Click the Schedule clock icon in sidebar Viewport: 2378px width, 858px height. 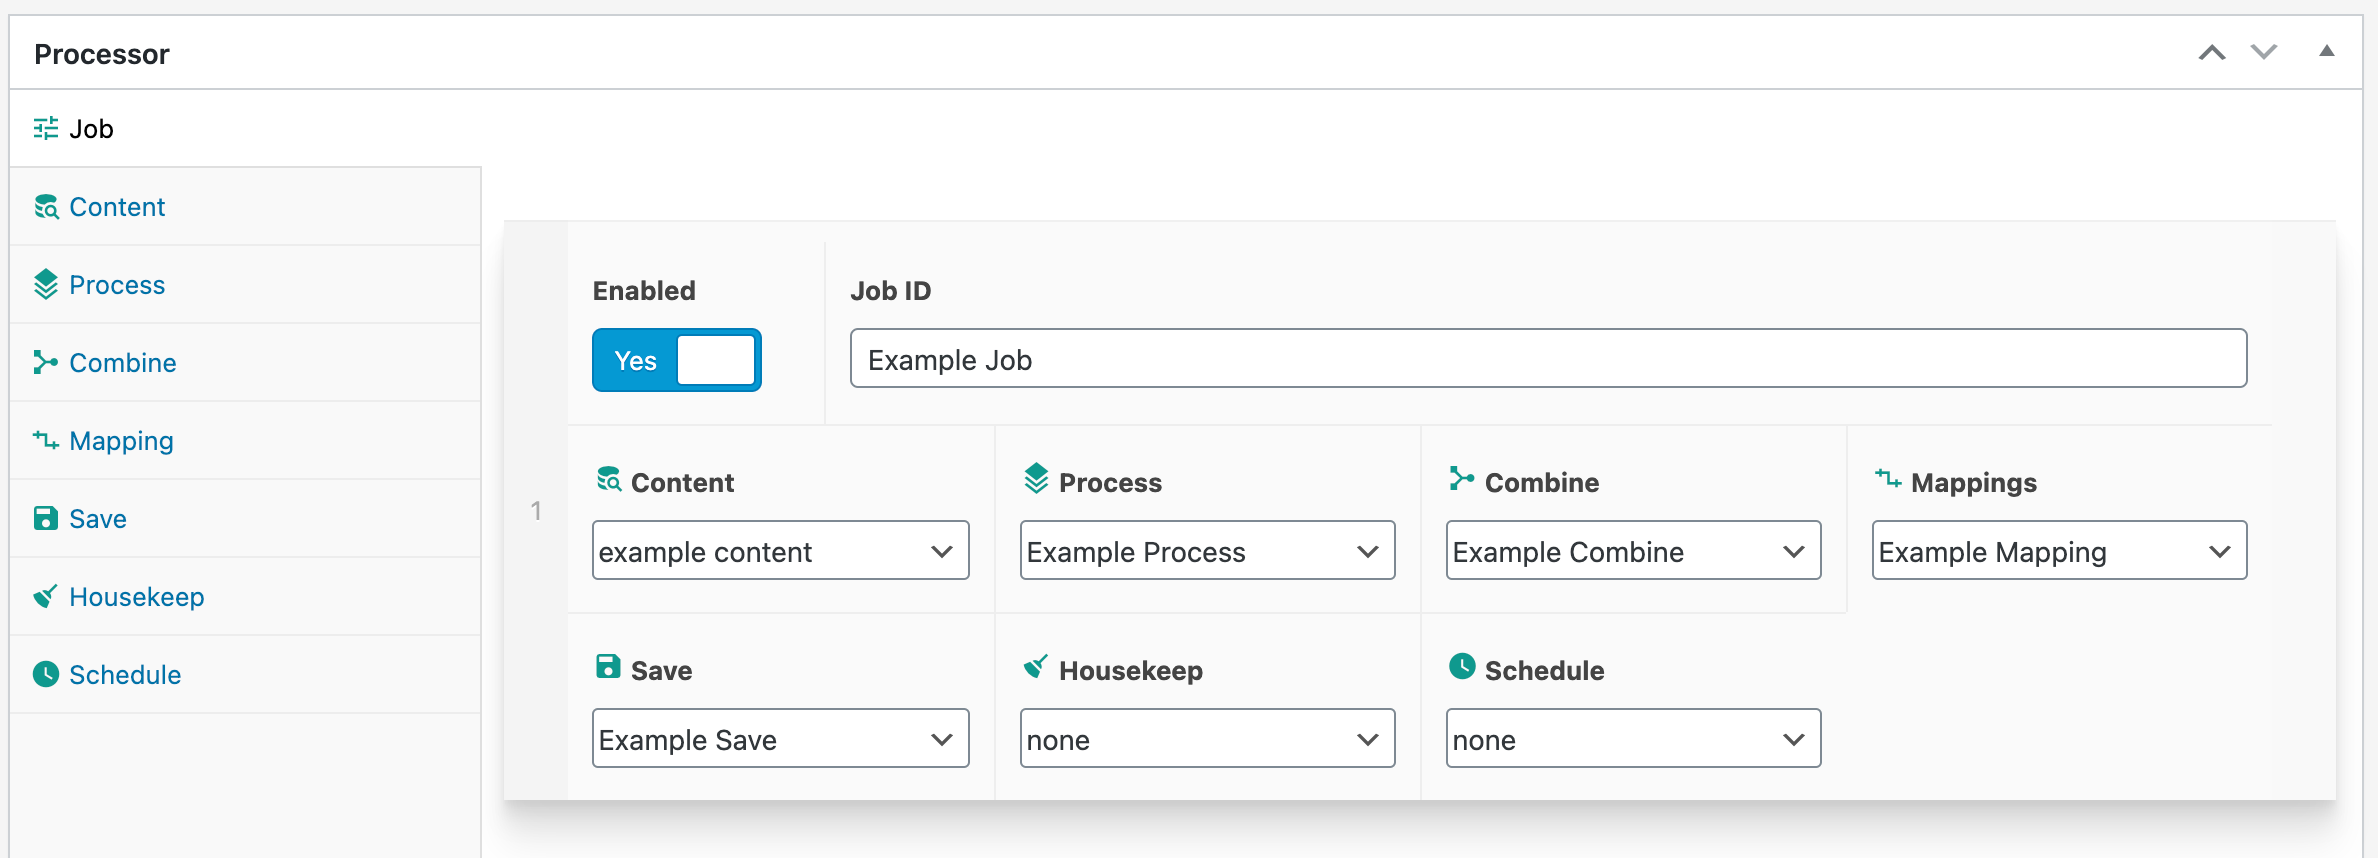[x=46, y=674]
